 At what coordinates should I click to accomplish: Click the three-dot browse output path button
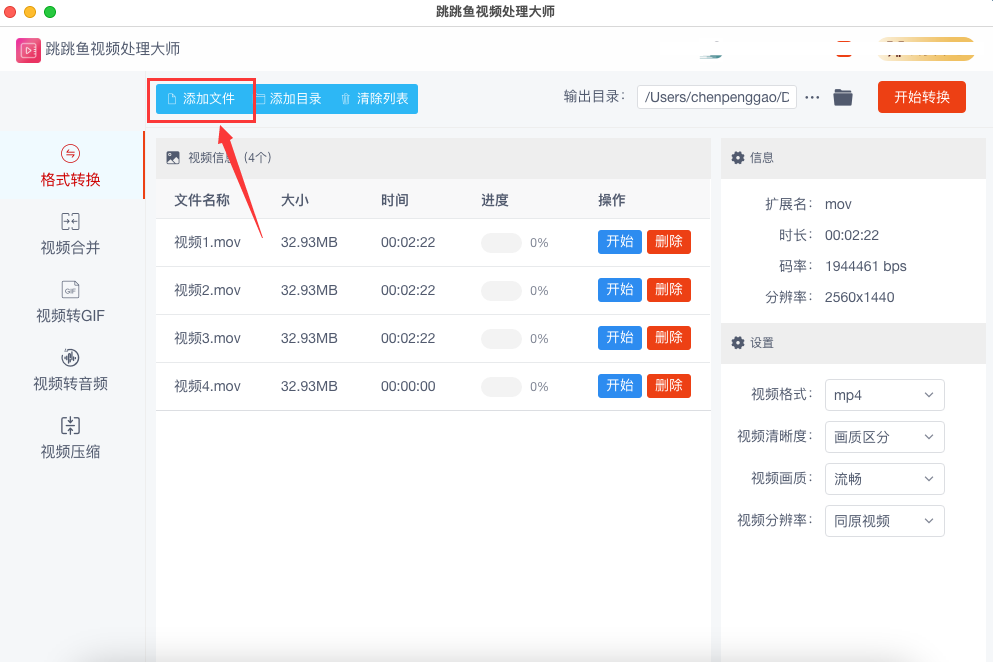pyautogui.click(x=812, y=98)
